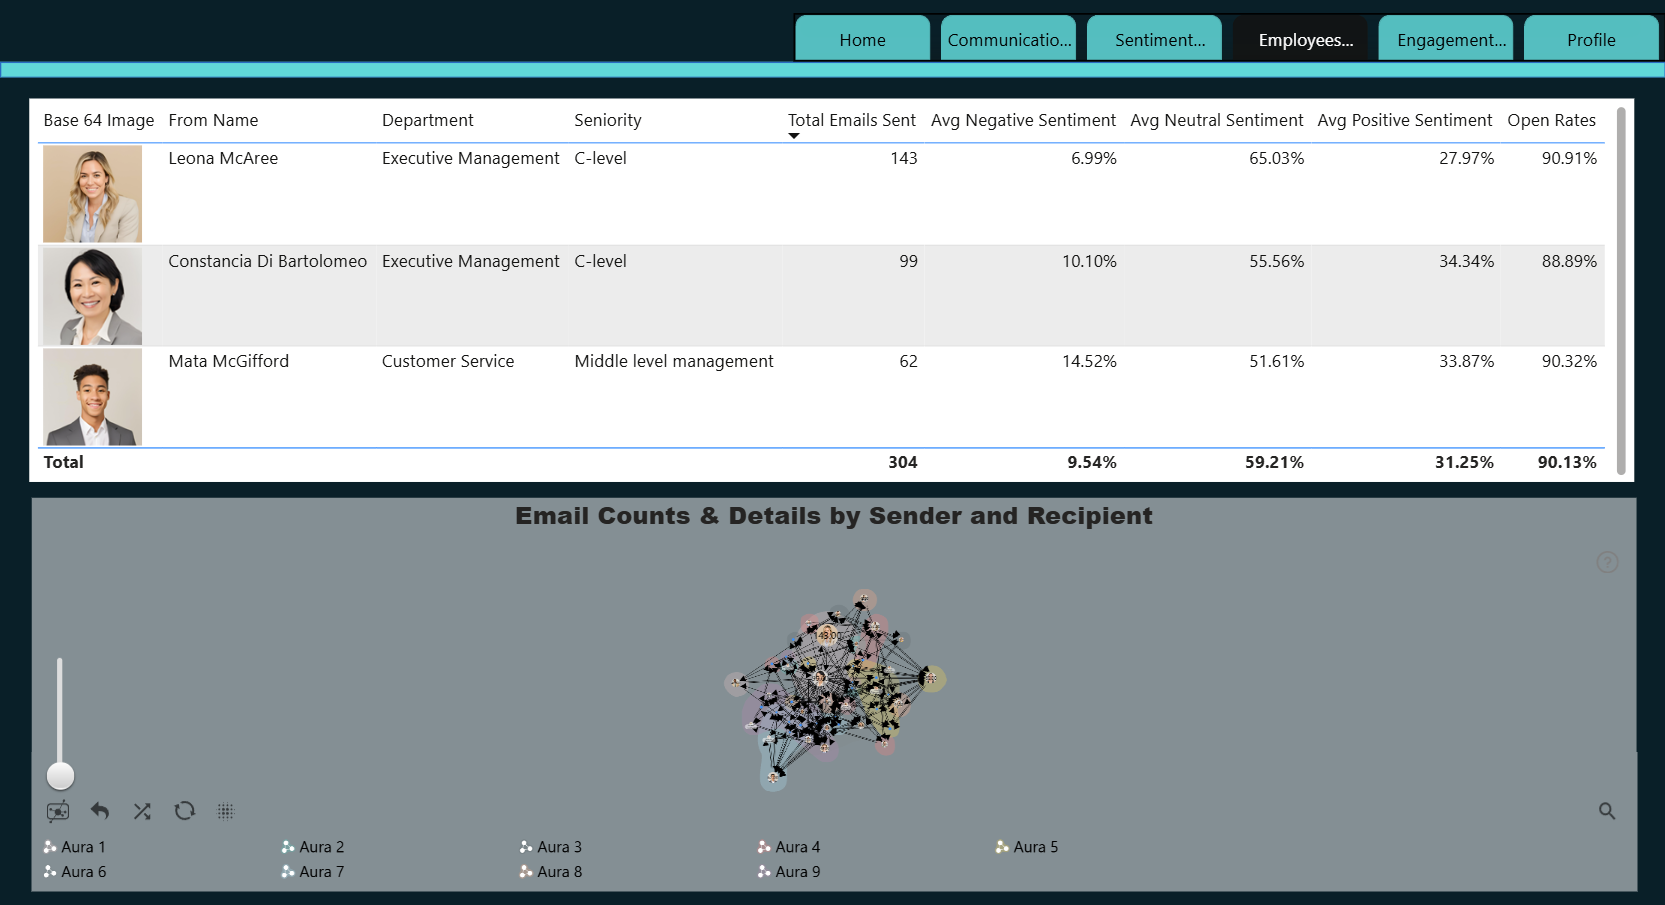Sort table by Seniority header
The image size is (1665, 905).
pyautogui.click(x=608, y=120)
